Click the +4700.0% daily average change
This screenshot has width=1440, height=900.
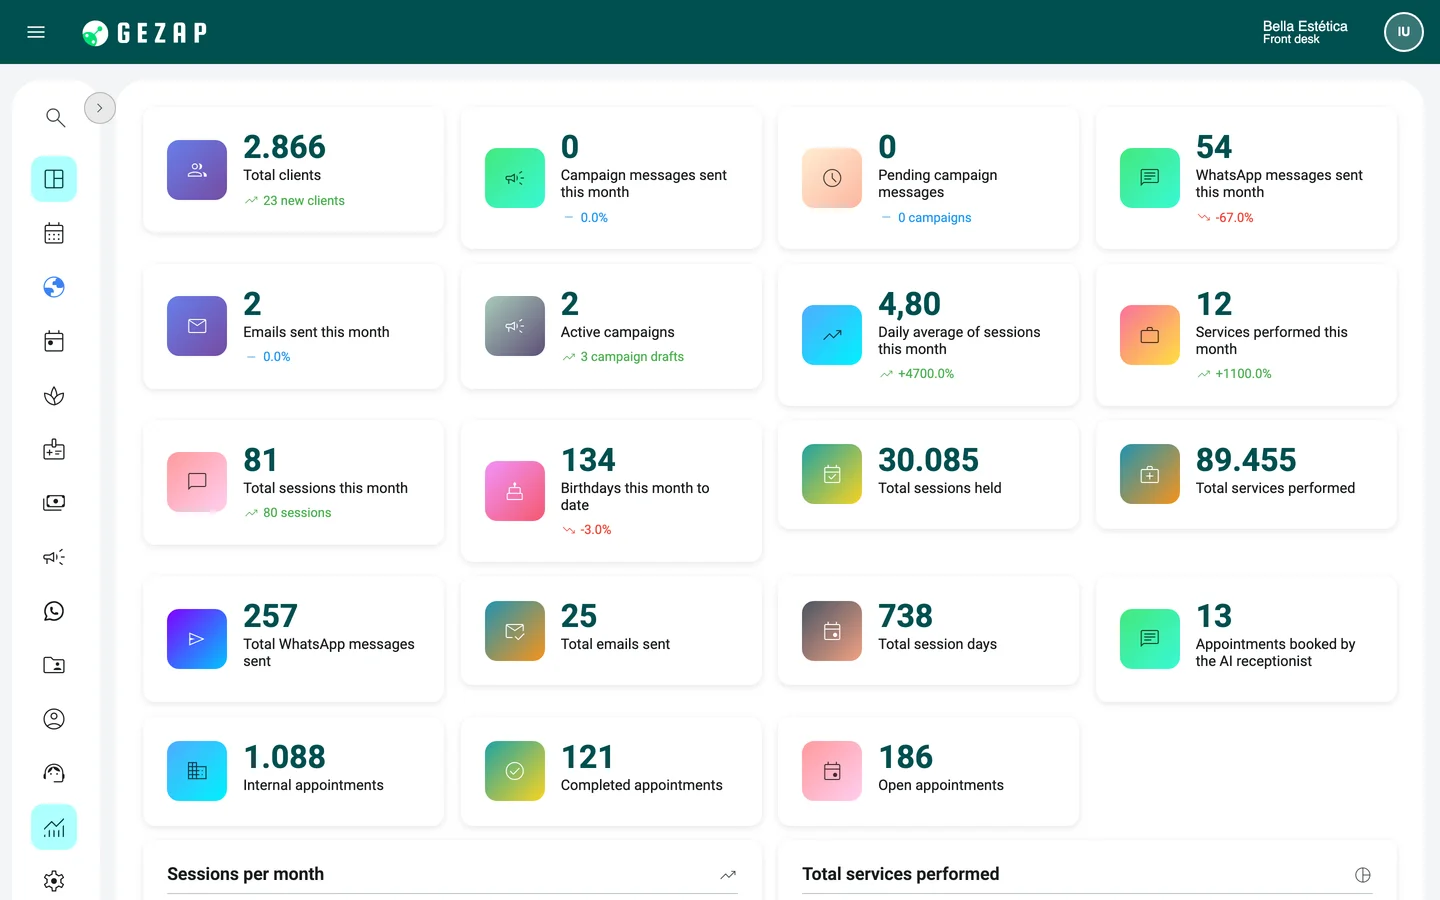click(x=926, y=374)
